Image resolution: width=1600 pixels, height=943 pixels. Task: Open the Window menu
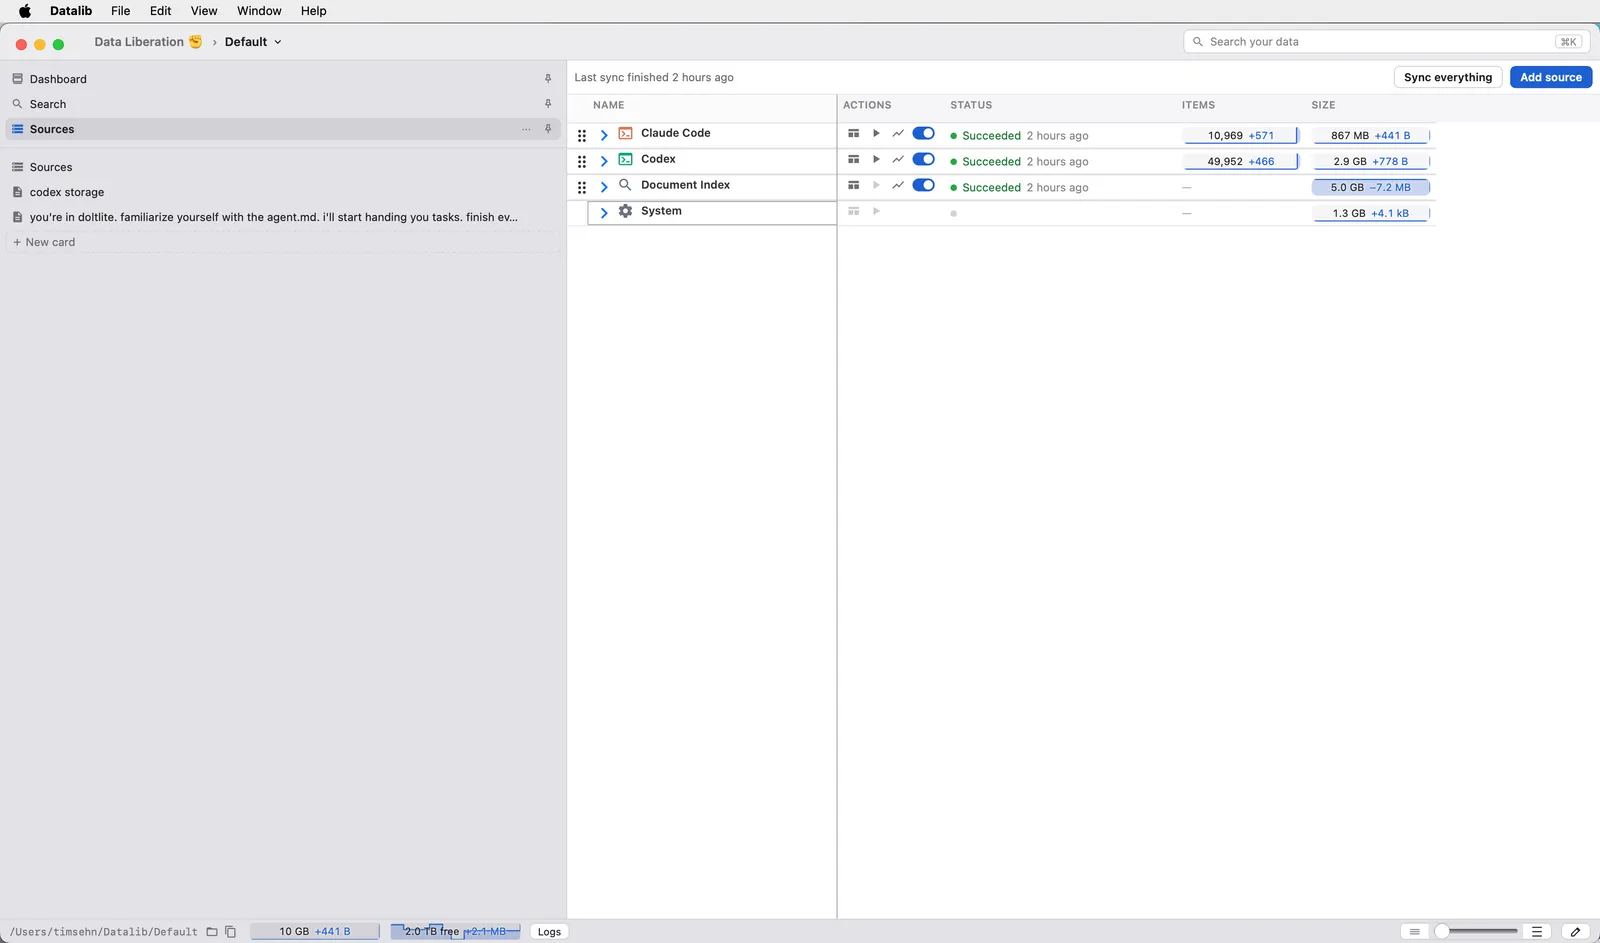259,11
